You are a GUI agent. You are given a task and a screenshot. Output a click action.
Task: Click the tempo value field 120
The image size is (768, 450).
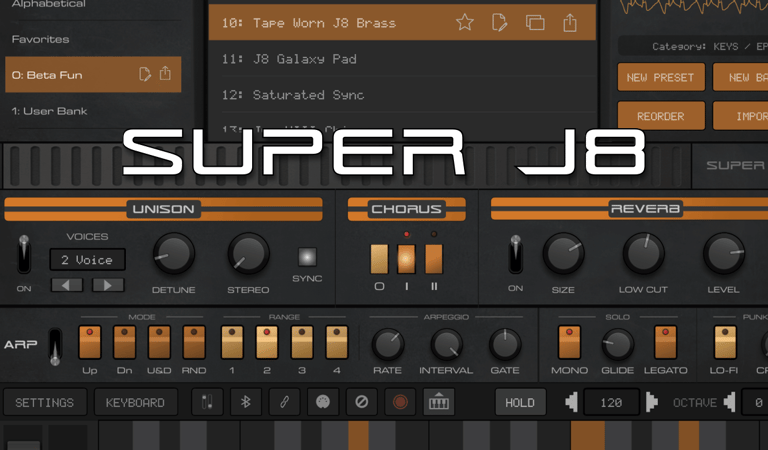pos(612,402)
